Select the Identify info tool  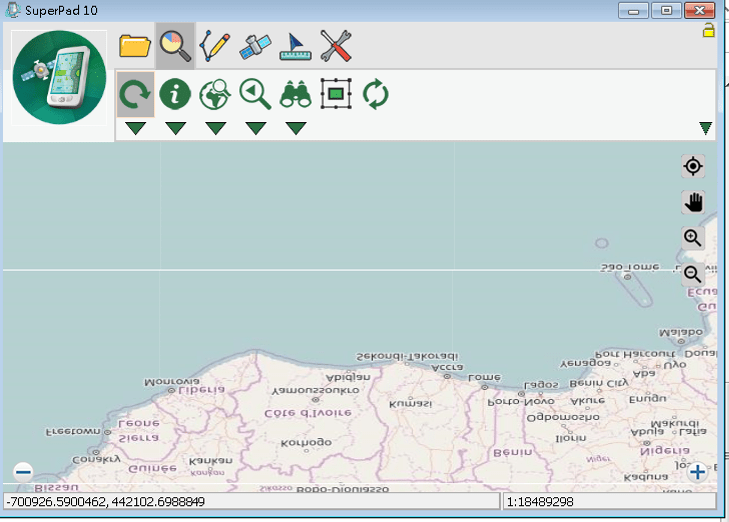point(175,94)
